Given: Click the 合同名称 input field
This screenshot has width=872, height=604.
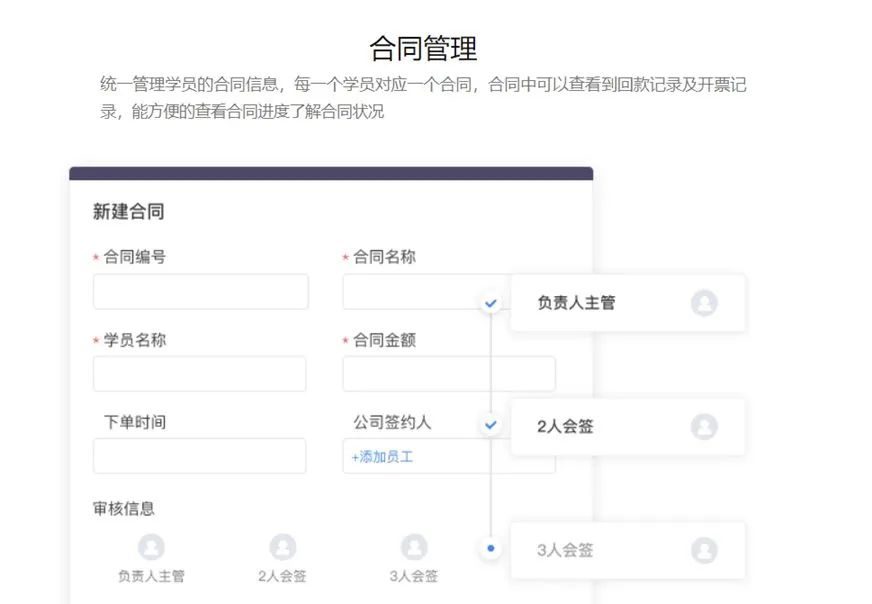Looking at the screenshot, I should [x=427, y=291].
